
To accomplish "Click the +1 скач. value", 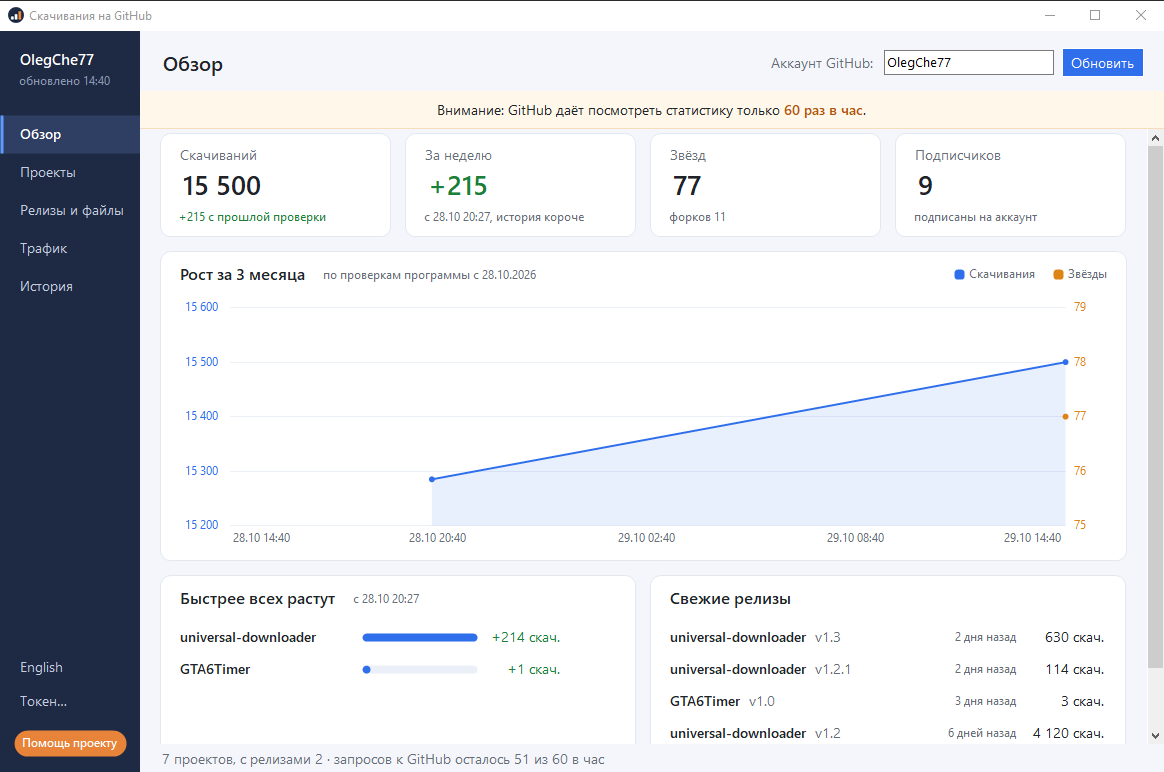I will [x=534, y=670].
